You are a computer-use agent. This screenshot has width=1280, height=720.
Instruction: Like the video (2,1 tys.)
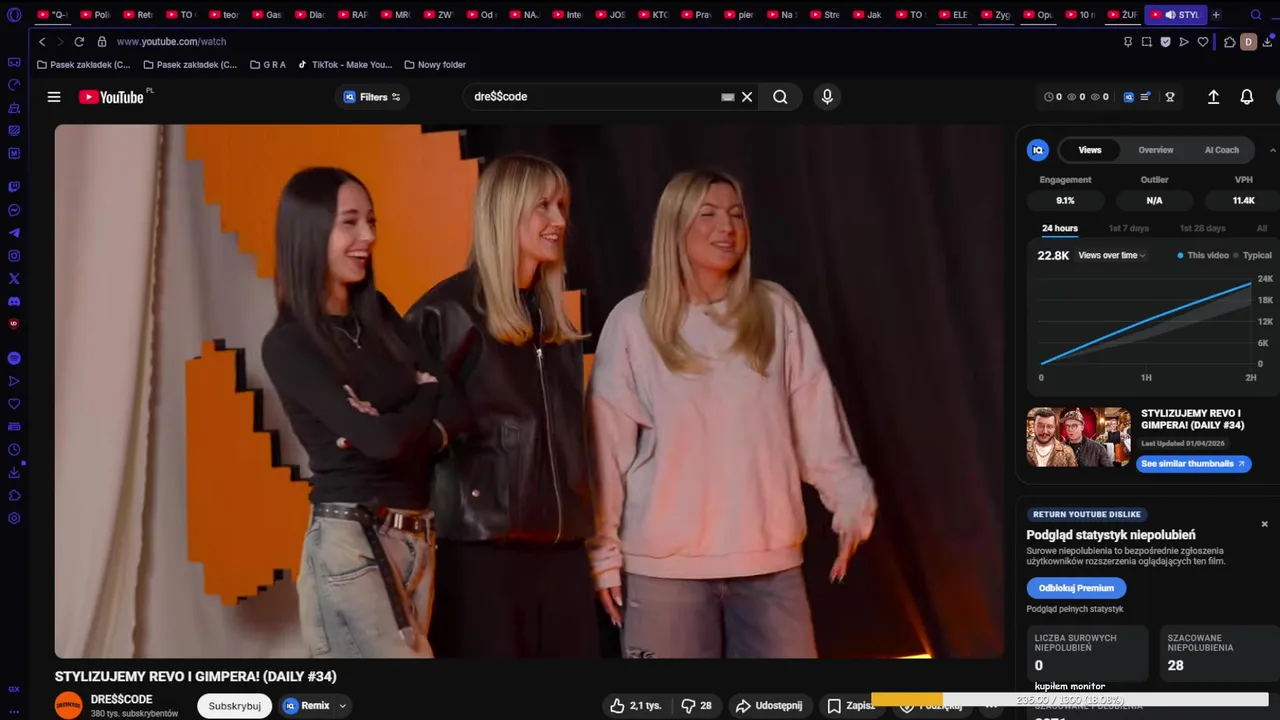coord(636,705)
